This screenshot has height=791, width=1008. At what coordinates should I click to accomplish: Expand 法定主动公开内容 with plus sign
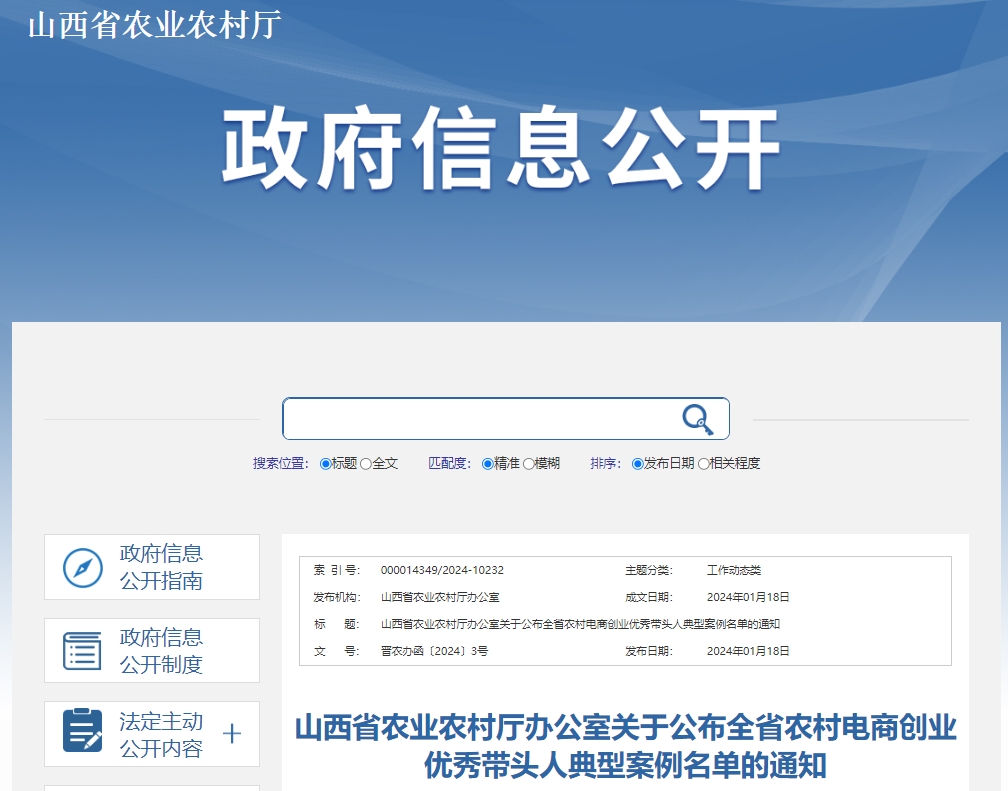pyautogui.click(x=232, y=734)
